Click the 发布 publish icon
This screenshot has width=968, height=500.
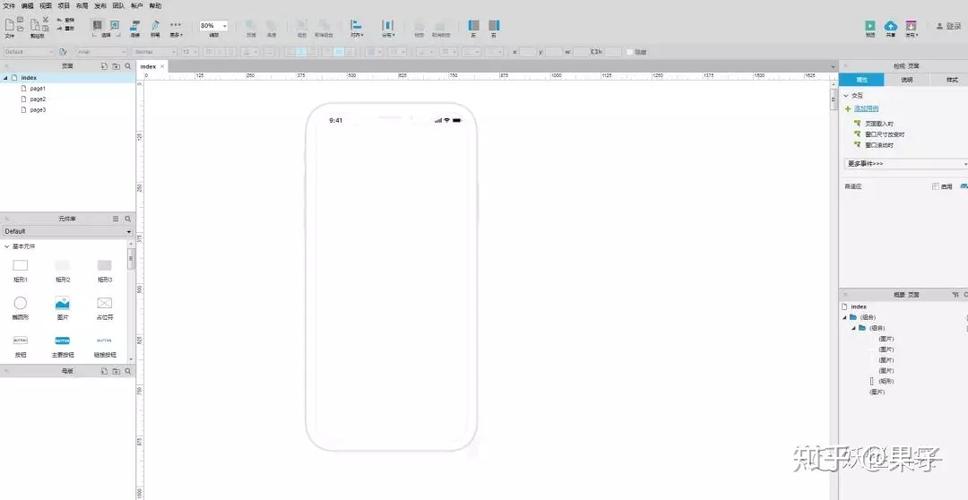tap(911, 28)
